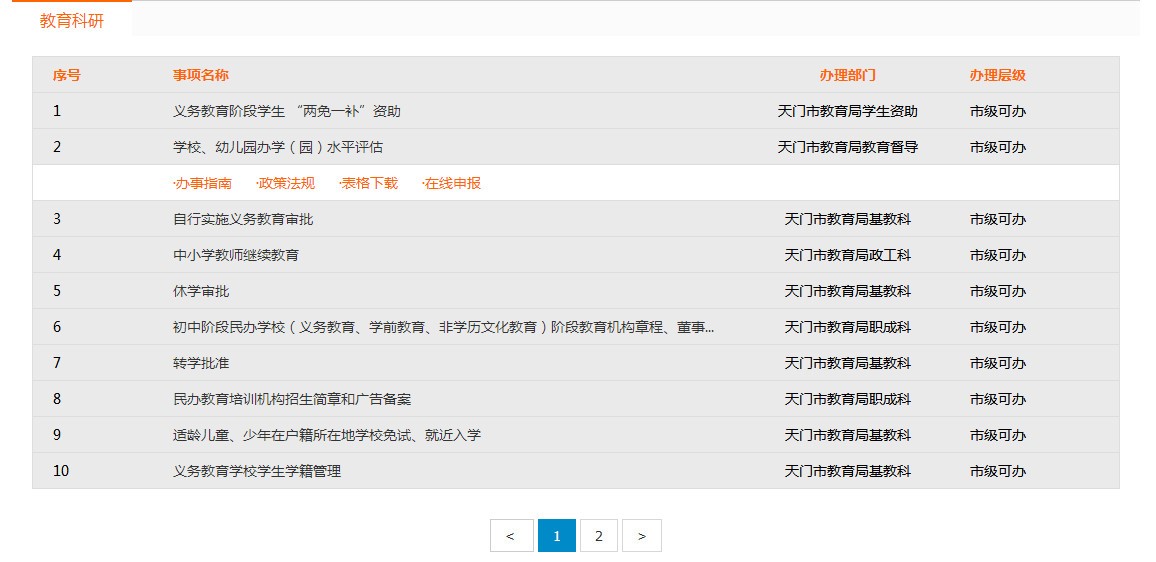Viewport: 1156px width, 562px height.
Task: Select item 义务教育学校学生学籍管理
Action: tap(257, 473)
